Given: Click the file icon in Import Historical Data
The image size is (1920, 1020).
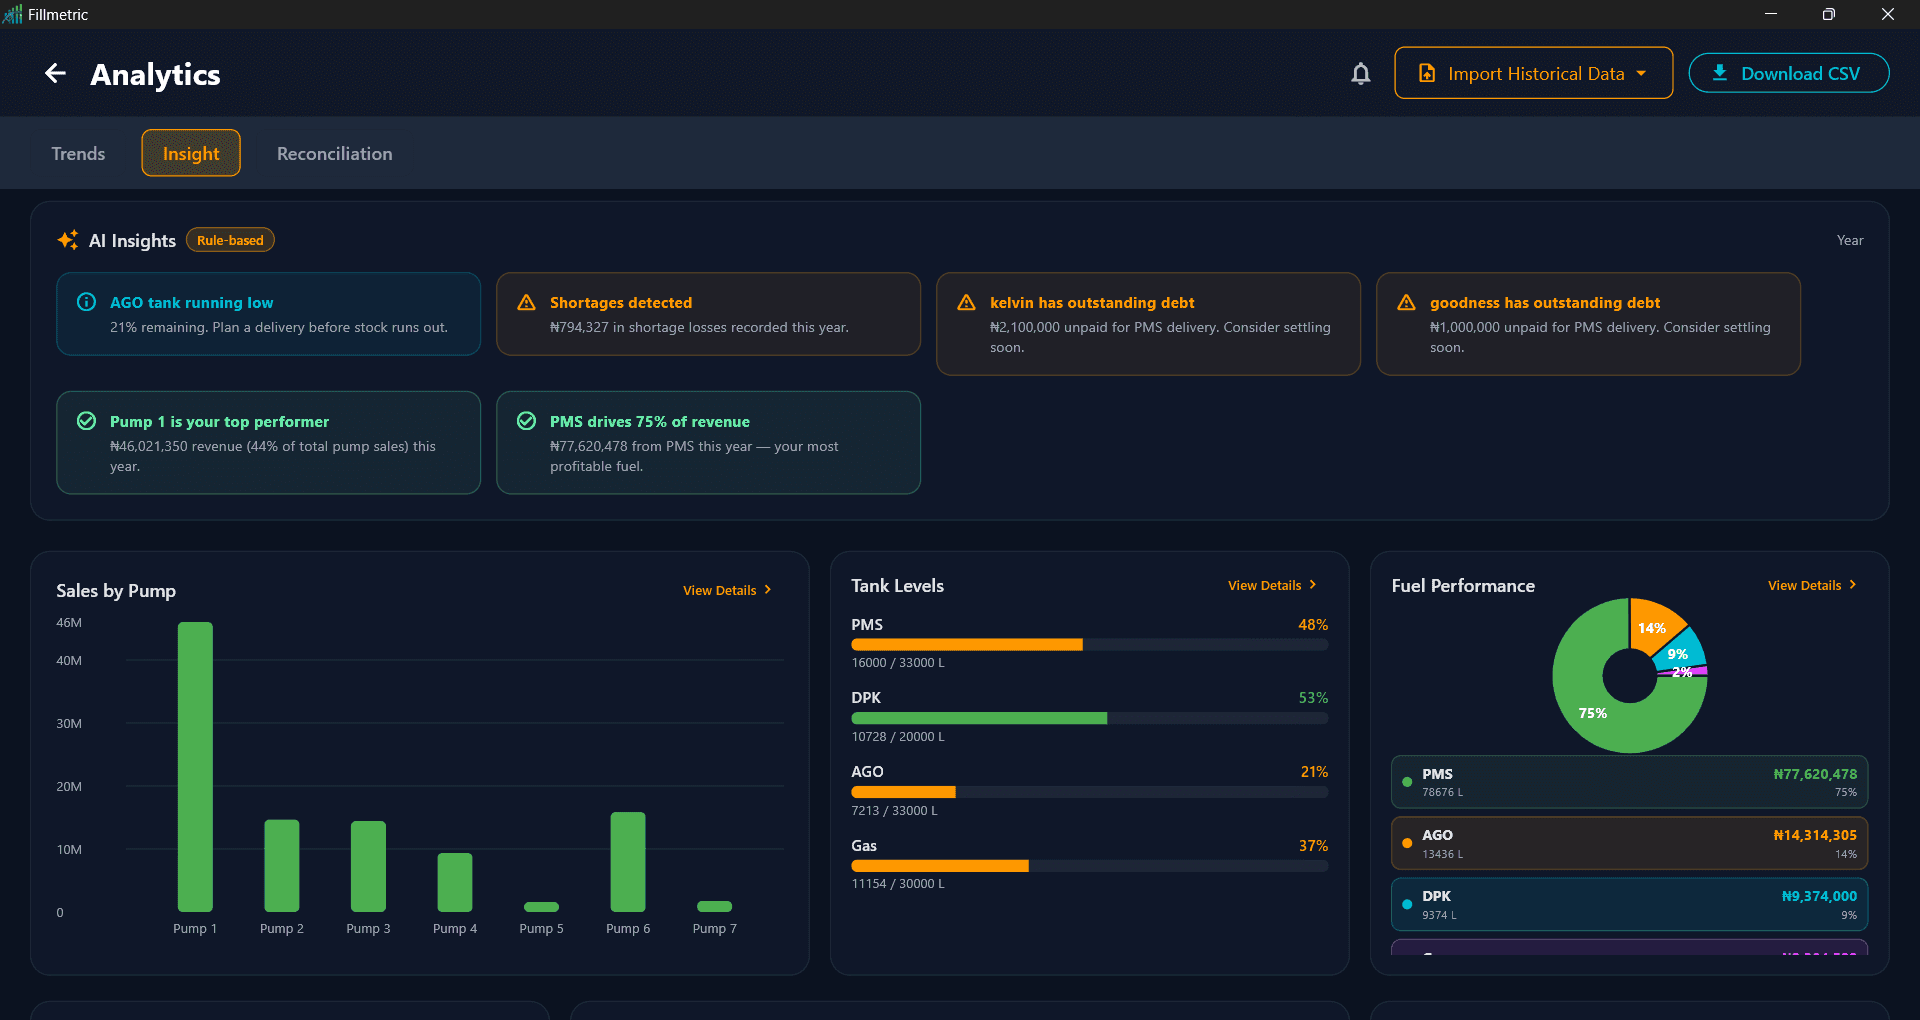Looking at the screenshot, I should (1427, 73).
